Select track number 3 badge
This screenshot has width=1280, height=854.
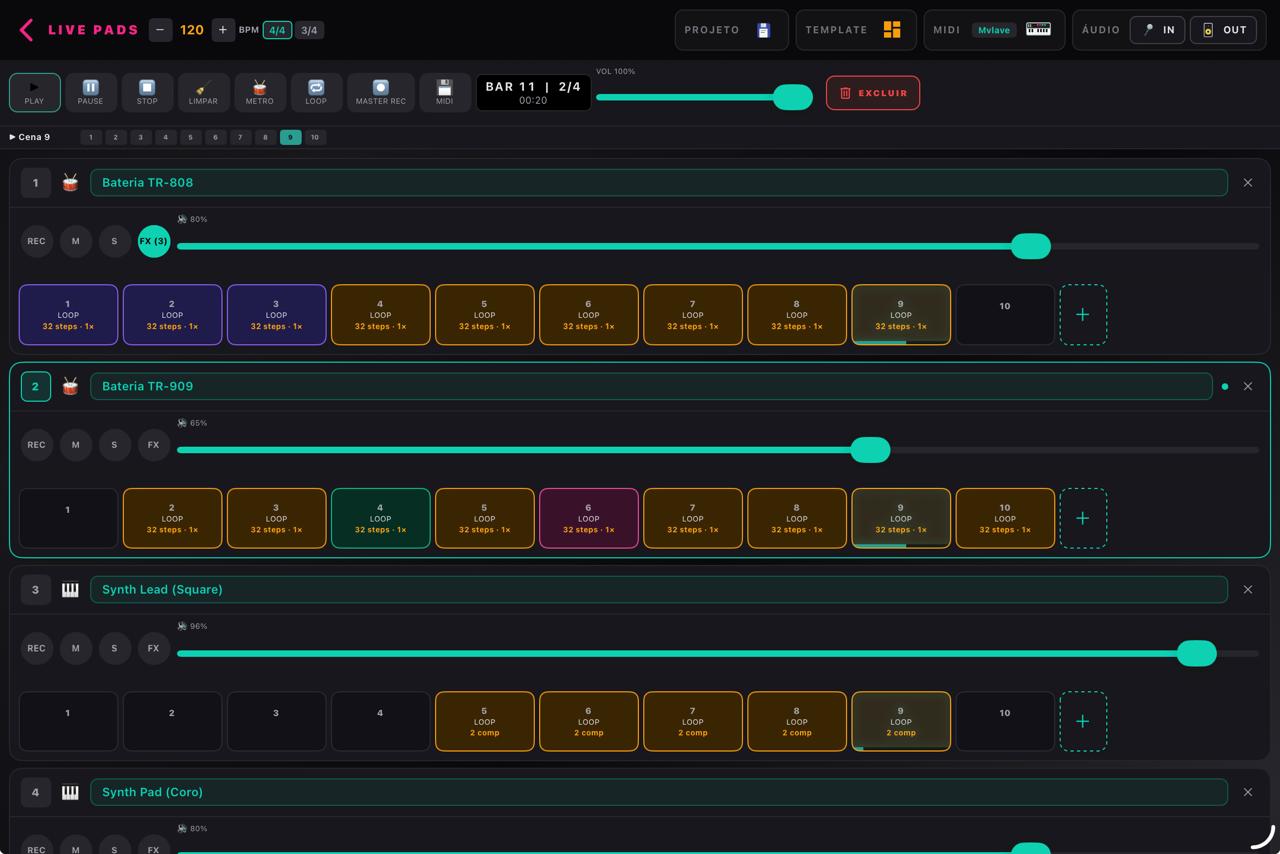(35, 590)
